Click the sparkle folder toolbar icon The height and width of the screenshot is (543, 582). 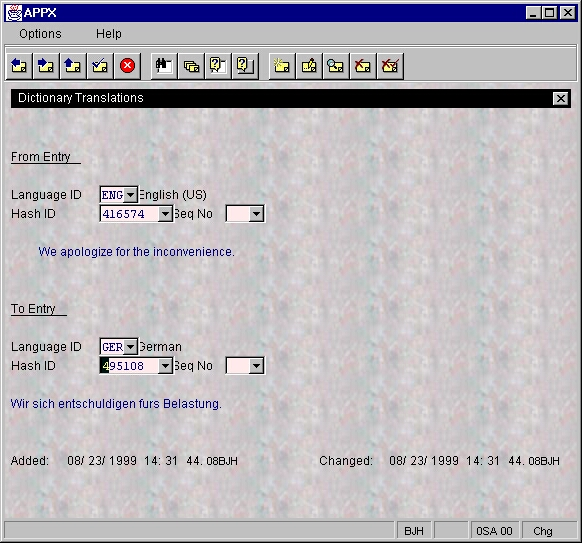(282, 66)
